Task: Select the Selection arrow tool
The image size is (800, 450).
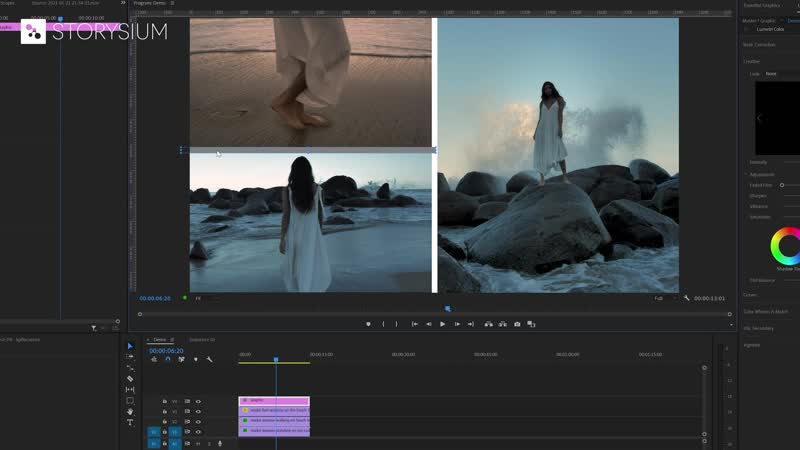Action: (x=130, y=346)
